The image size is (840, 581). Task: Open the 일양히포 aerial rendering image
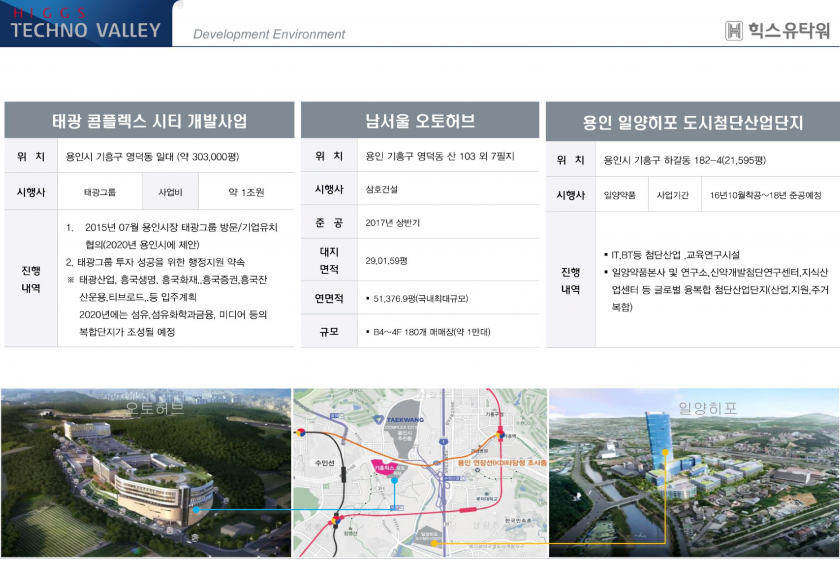click(693, 473)
